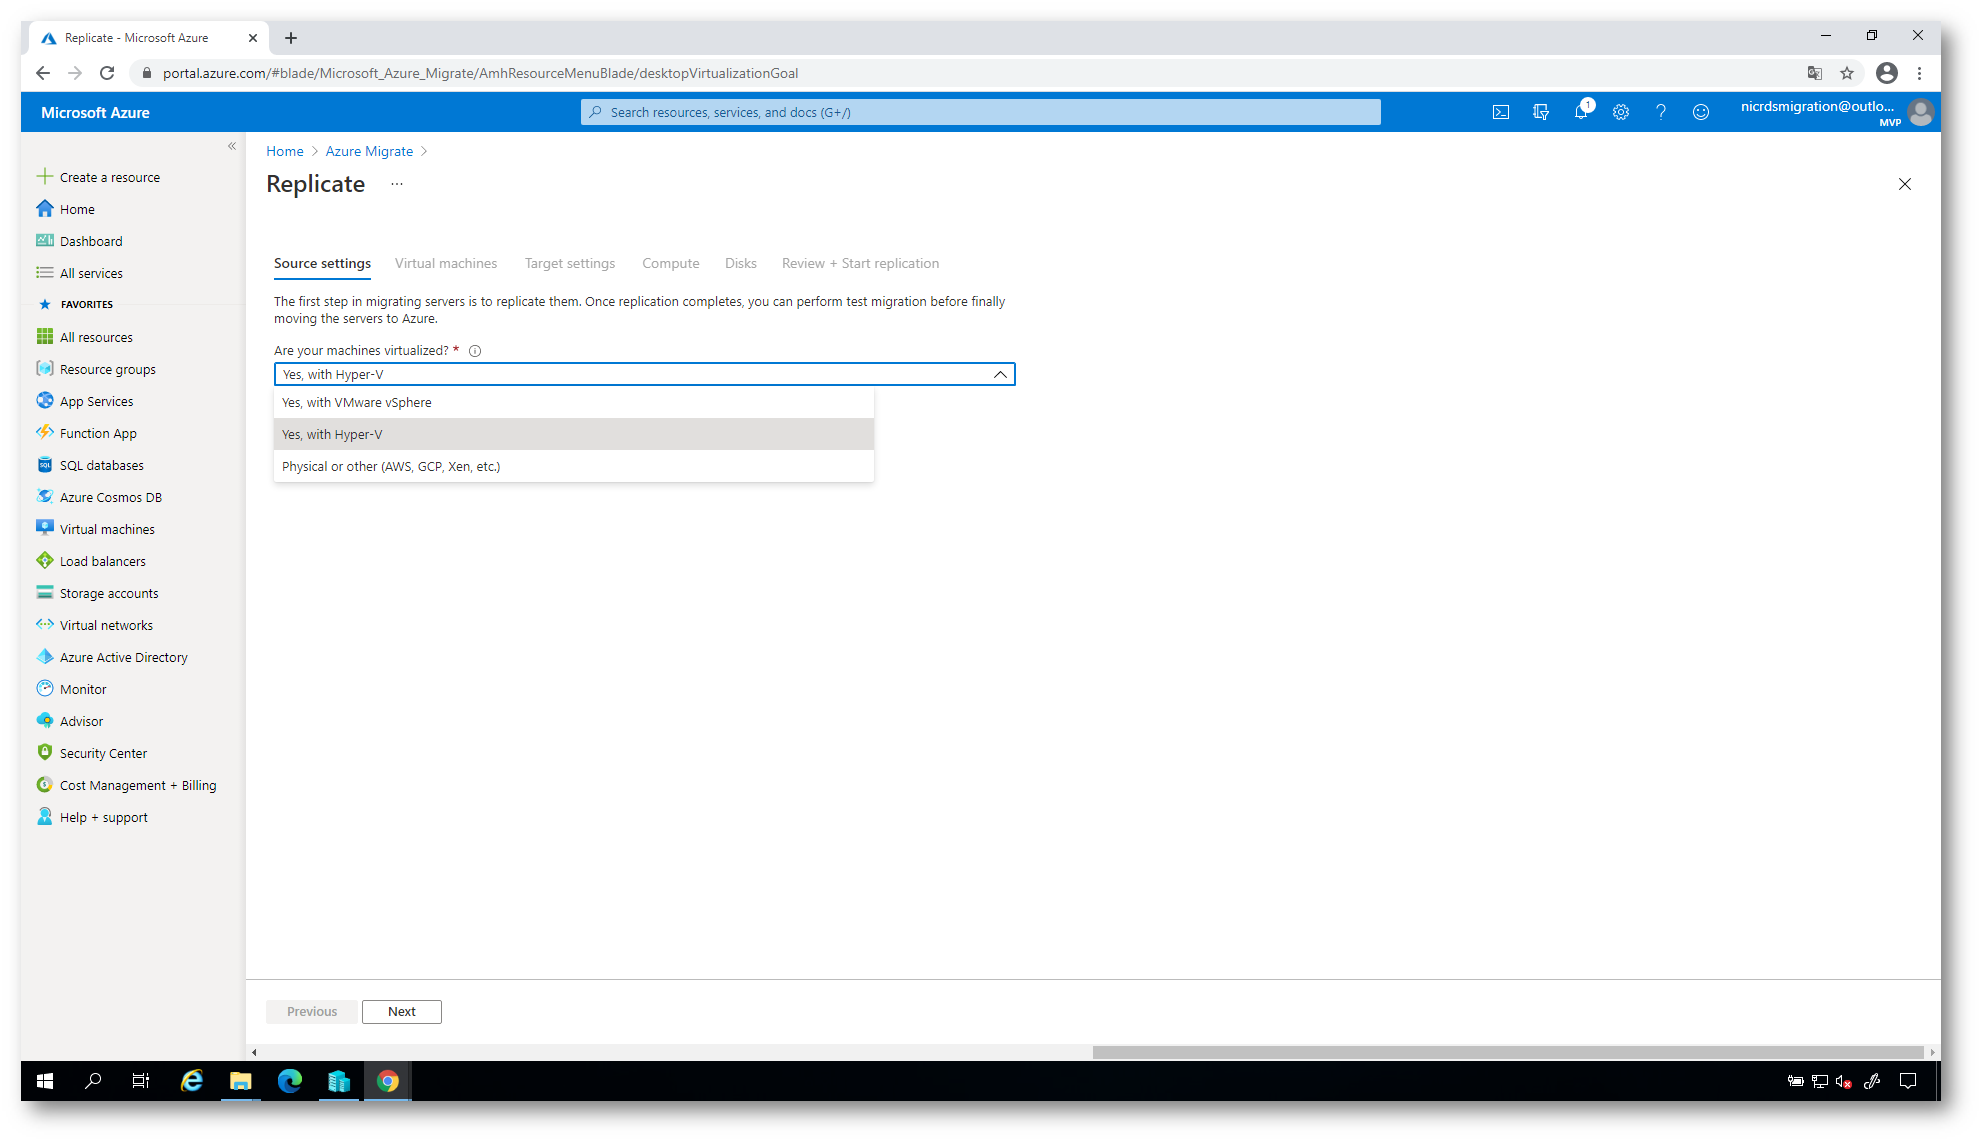
Task: Open Windows Start menu
Action: tap(45, 1081)
